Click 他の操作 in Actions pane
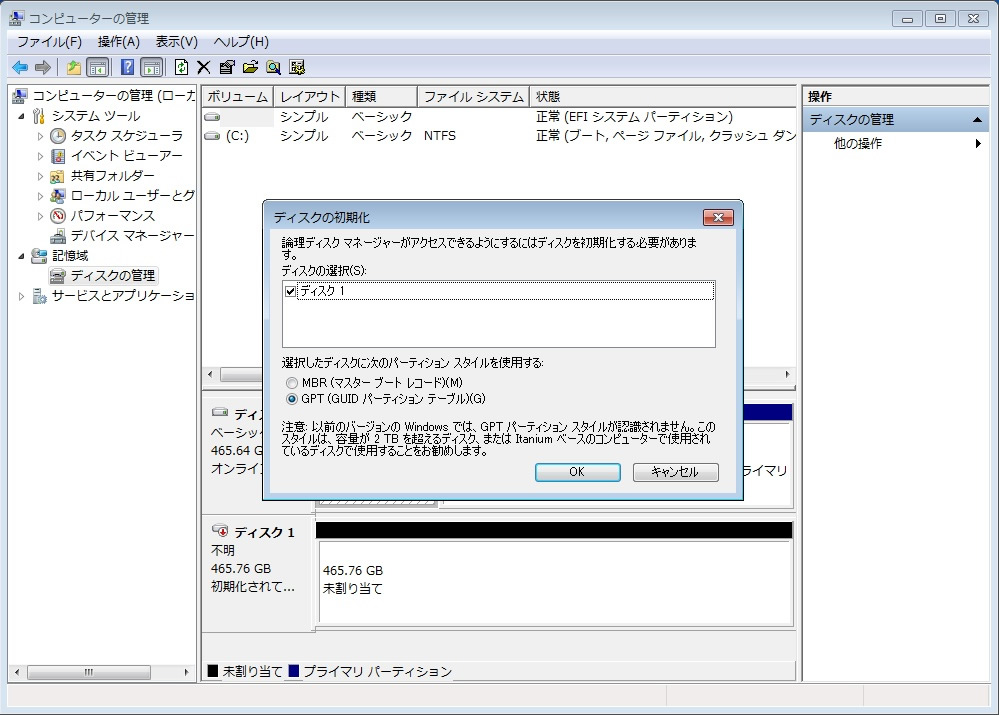The height and width of the screenshot is (715, 999). 858,143
